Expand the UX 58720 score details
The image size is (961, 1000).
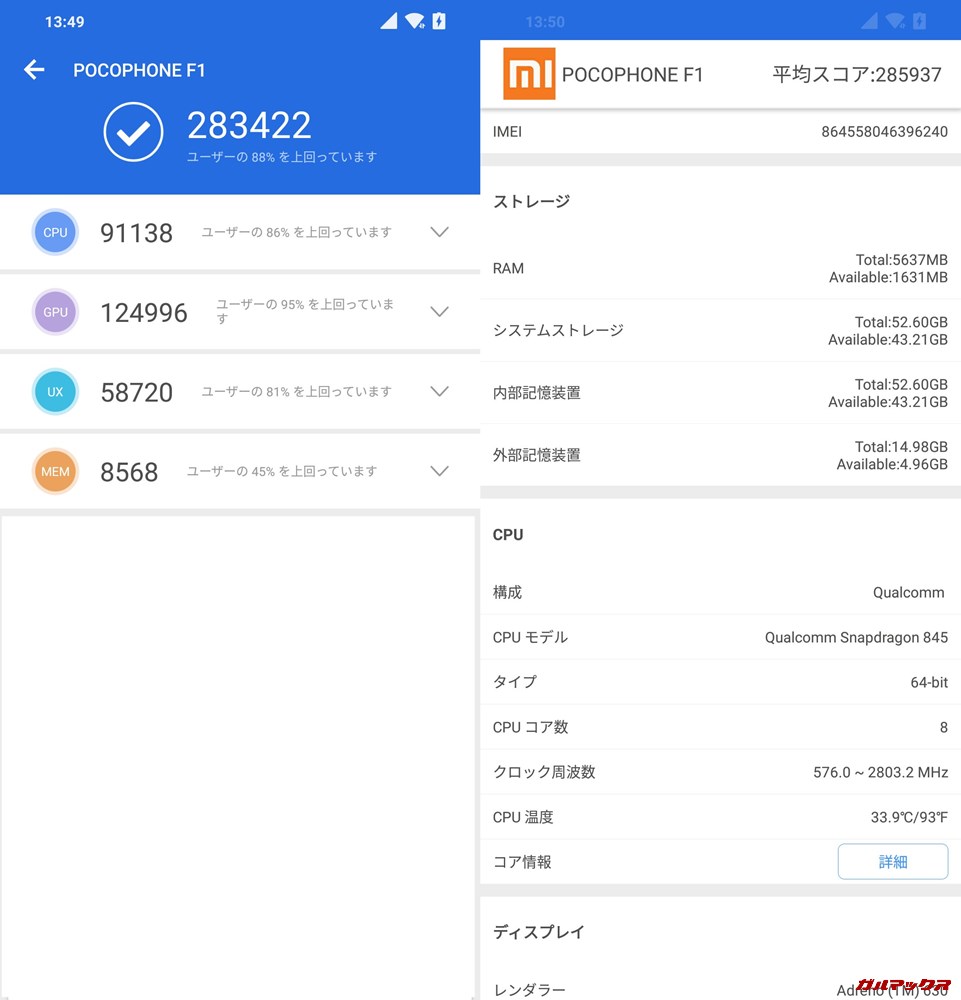click(439, 391)
